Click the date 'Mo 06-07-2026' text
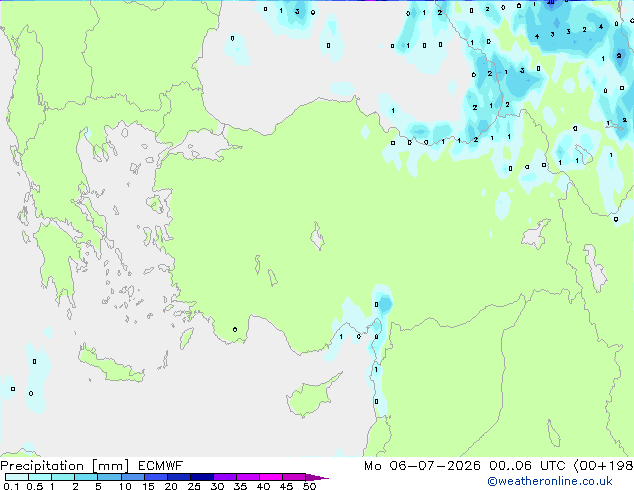 422,466
